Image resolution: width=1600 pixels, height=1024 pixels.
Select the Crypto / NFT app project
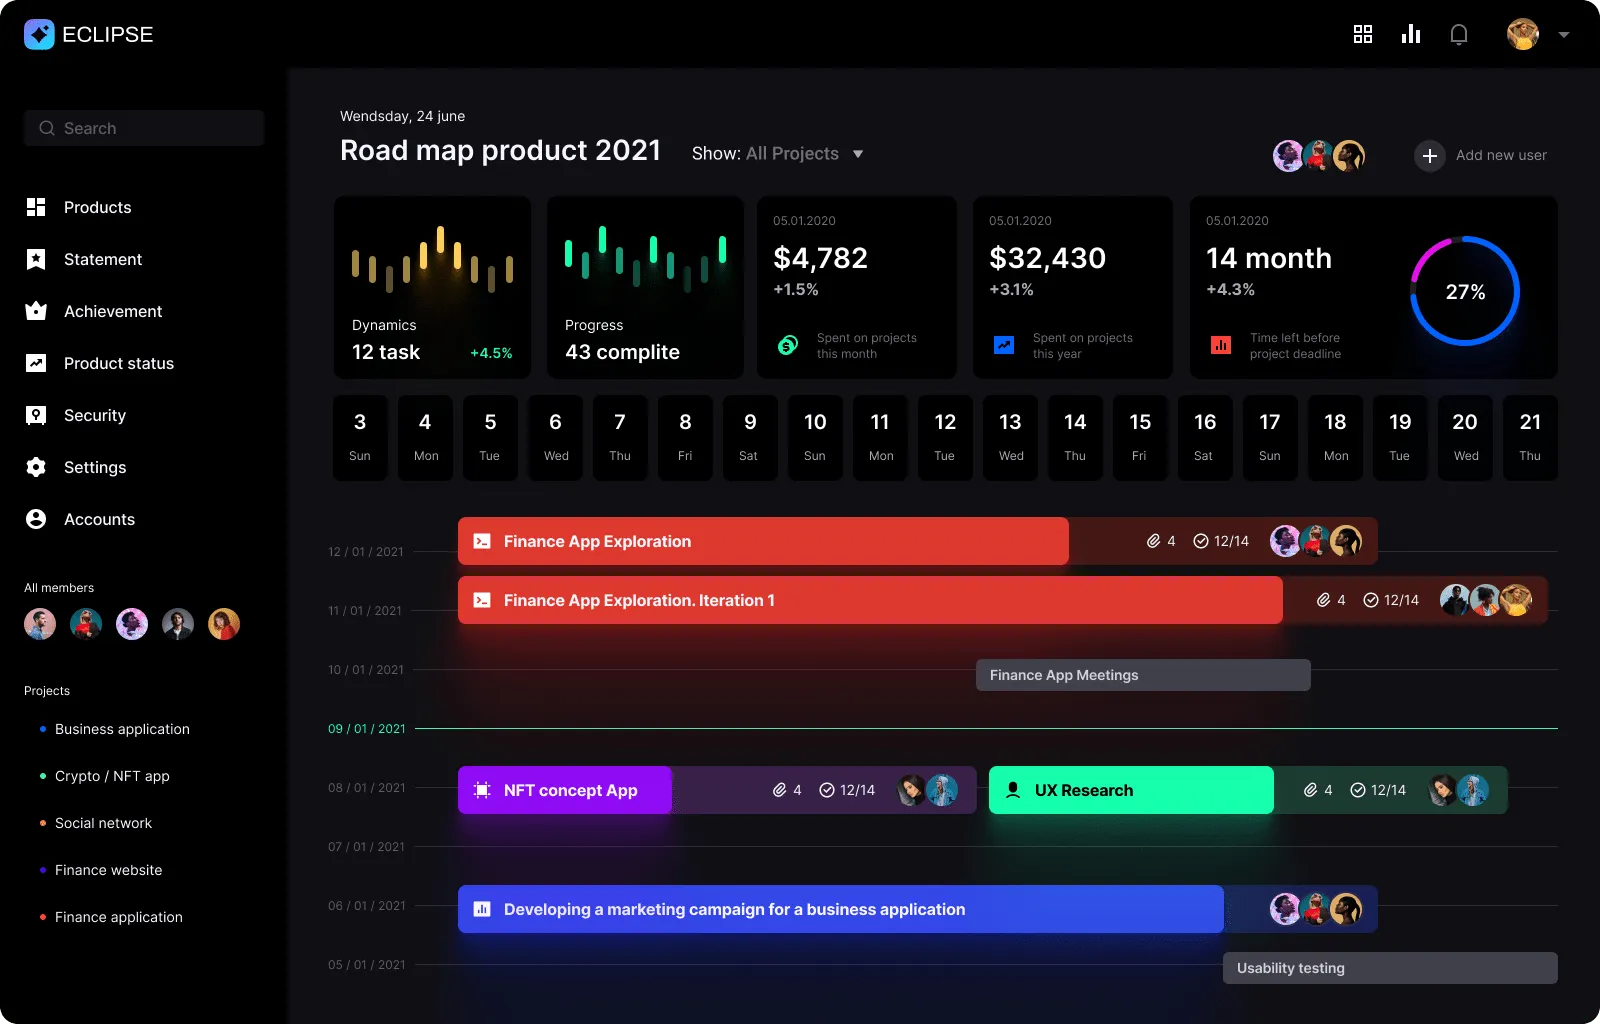112,776
